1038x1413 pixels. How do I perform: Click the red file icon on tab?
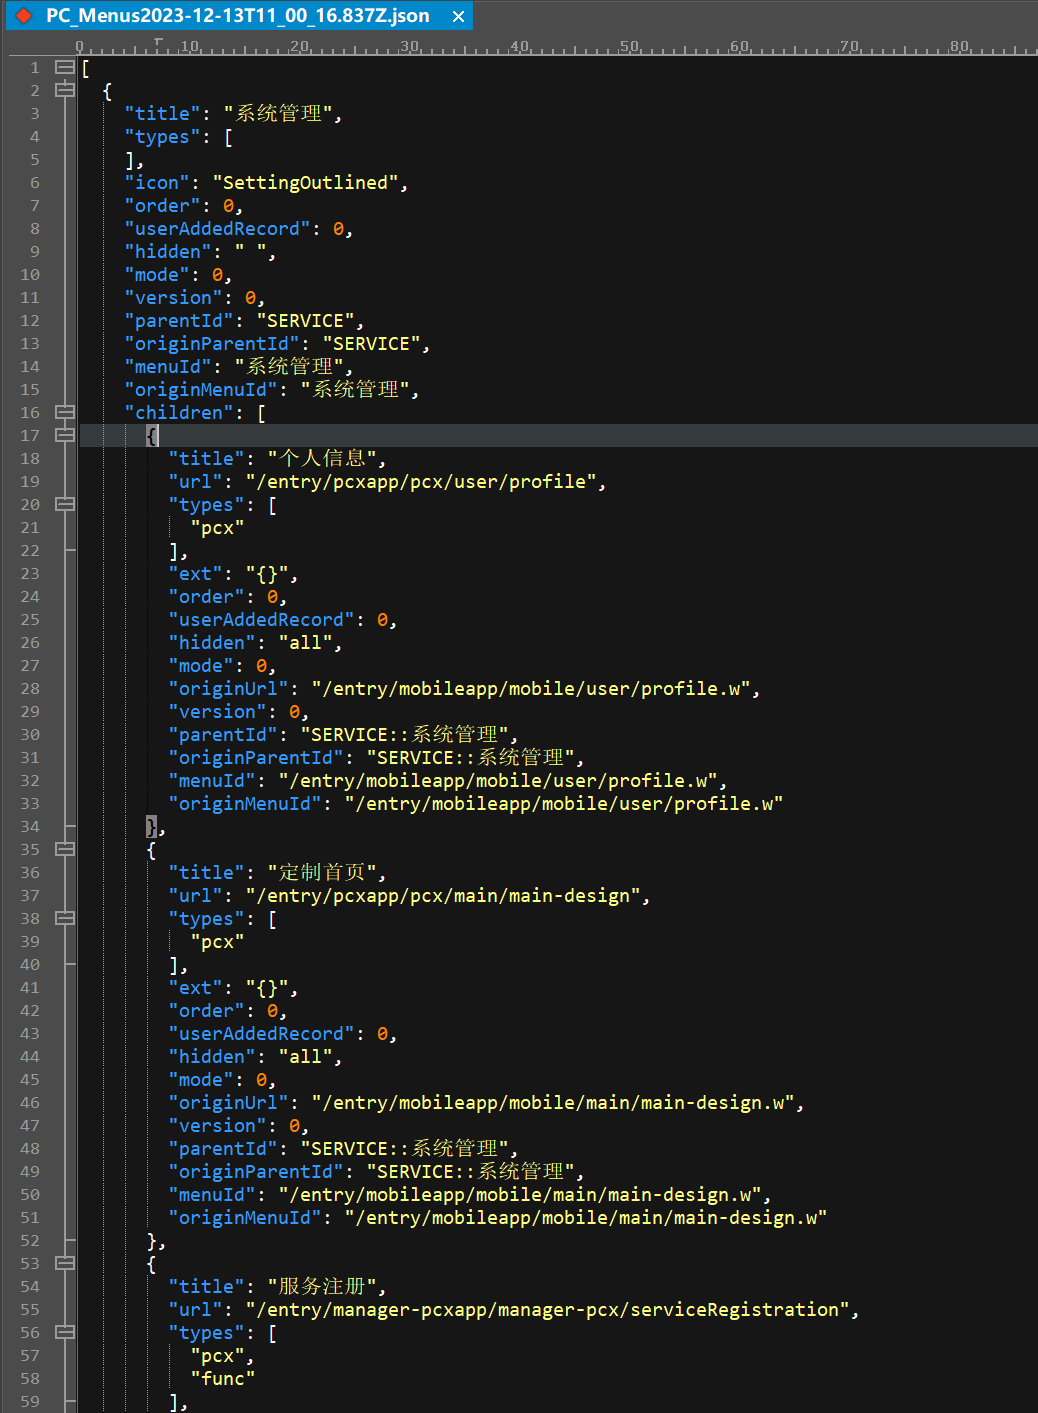[24, 16]
